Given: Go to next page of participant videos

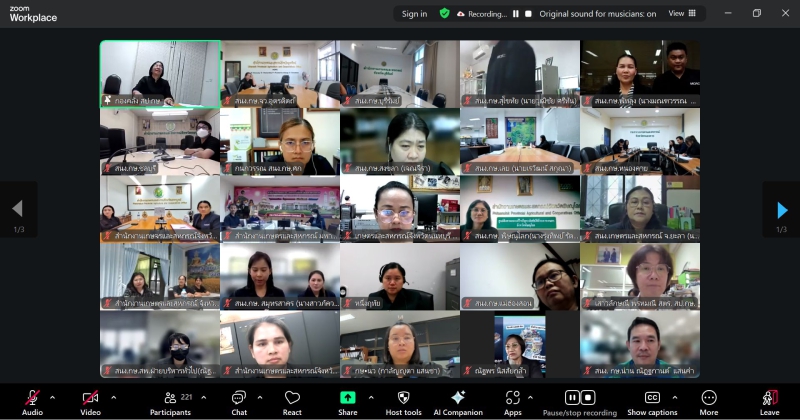Looking at the screenshot, I should pos(782,209).
